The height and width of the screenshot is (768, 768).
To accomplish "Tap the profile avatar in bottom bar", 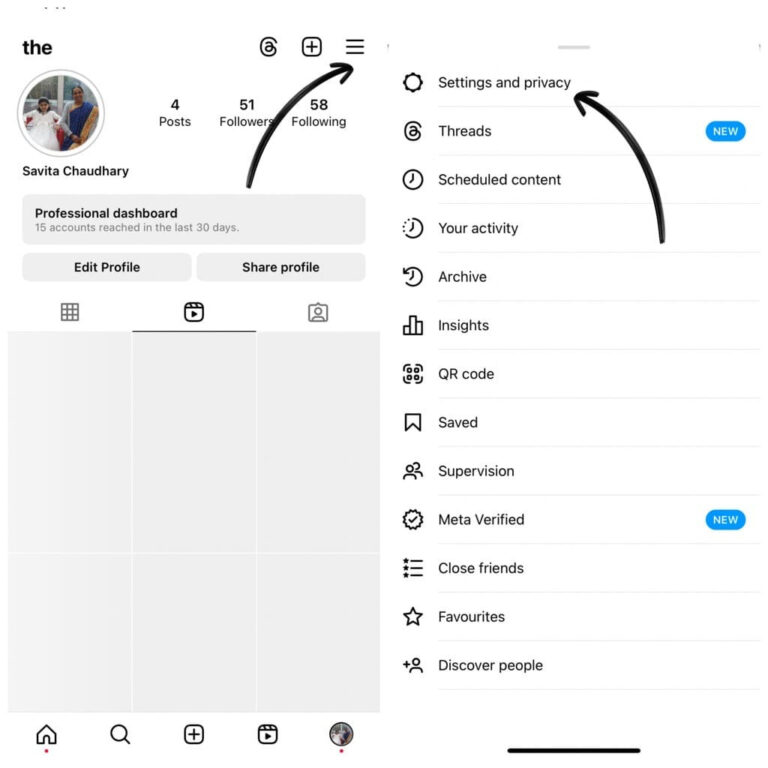I will pyautogui.click(x=341, y=734).
